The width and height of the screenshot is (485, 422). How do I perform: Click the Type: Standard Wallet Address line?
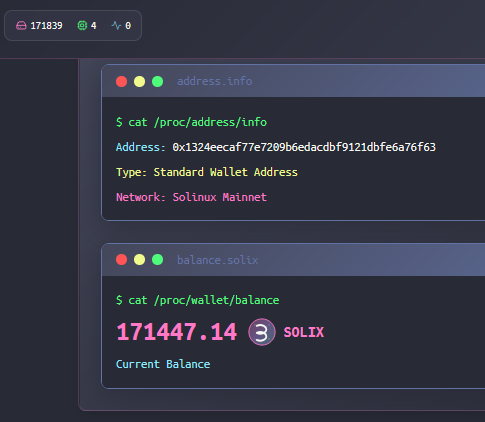pos(207,172)
